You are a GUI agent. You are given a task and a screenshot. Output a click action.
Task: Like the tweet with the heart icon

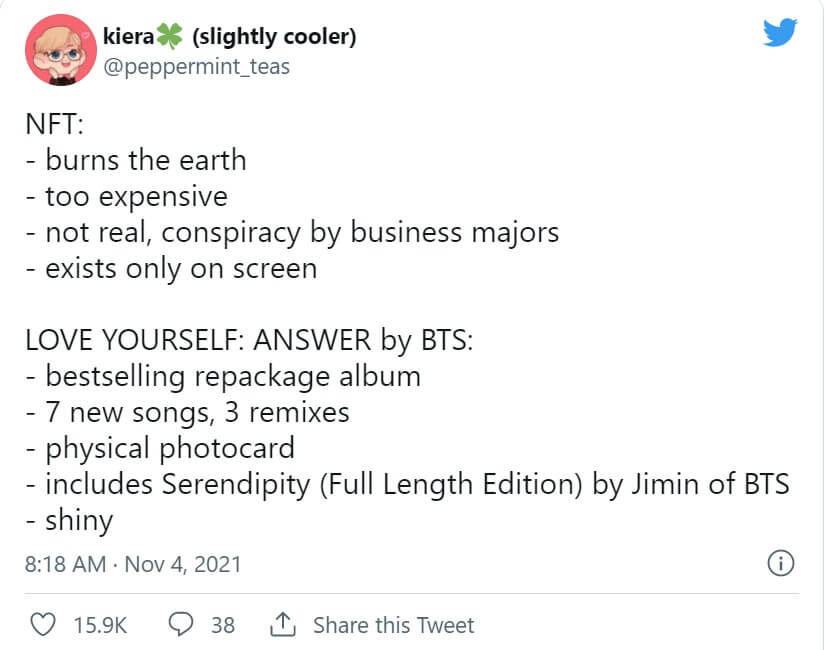(43, 625)
